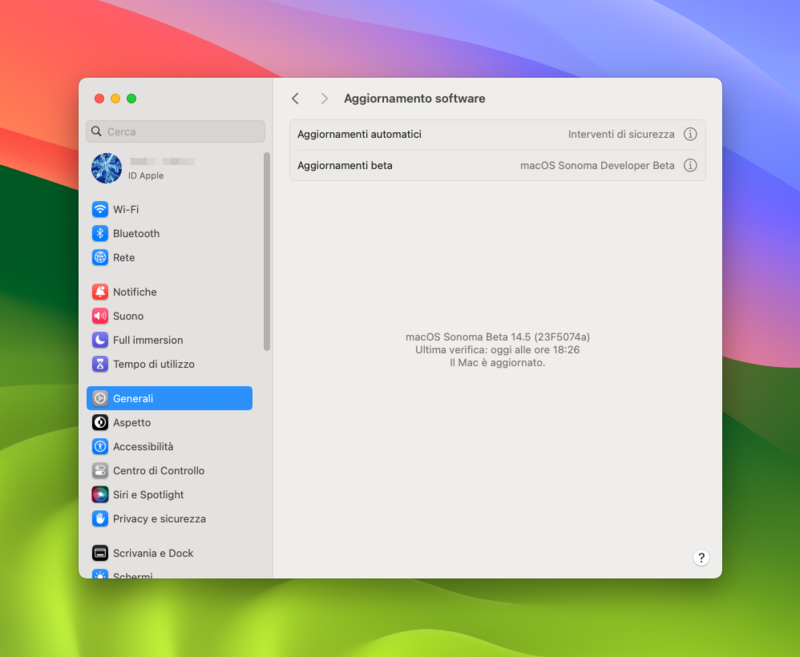Image resolution: width=800 pixels, height=657 pixels.
Task: Select Rete label in sidebar
Action: [124, 257]
